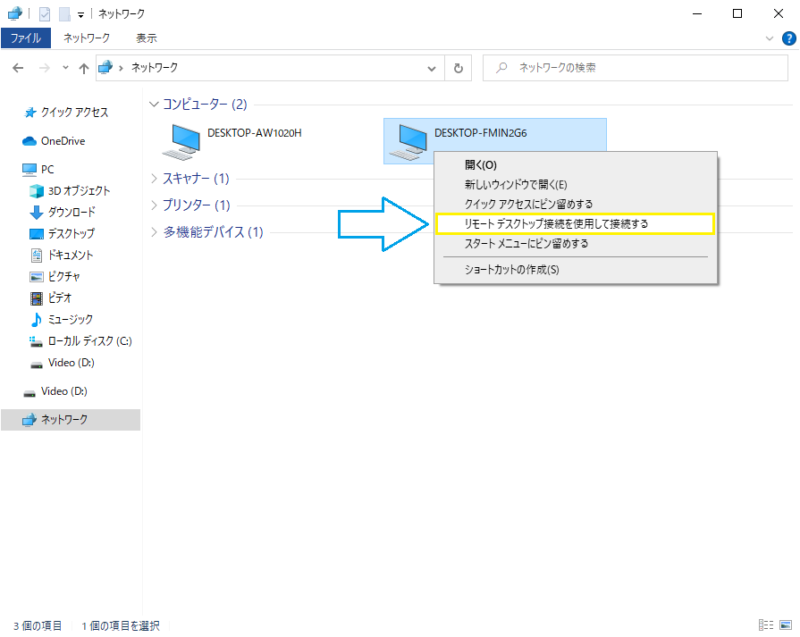
Task: Close the ネットワーク window
Action: point(778,14)
